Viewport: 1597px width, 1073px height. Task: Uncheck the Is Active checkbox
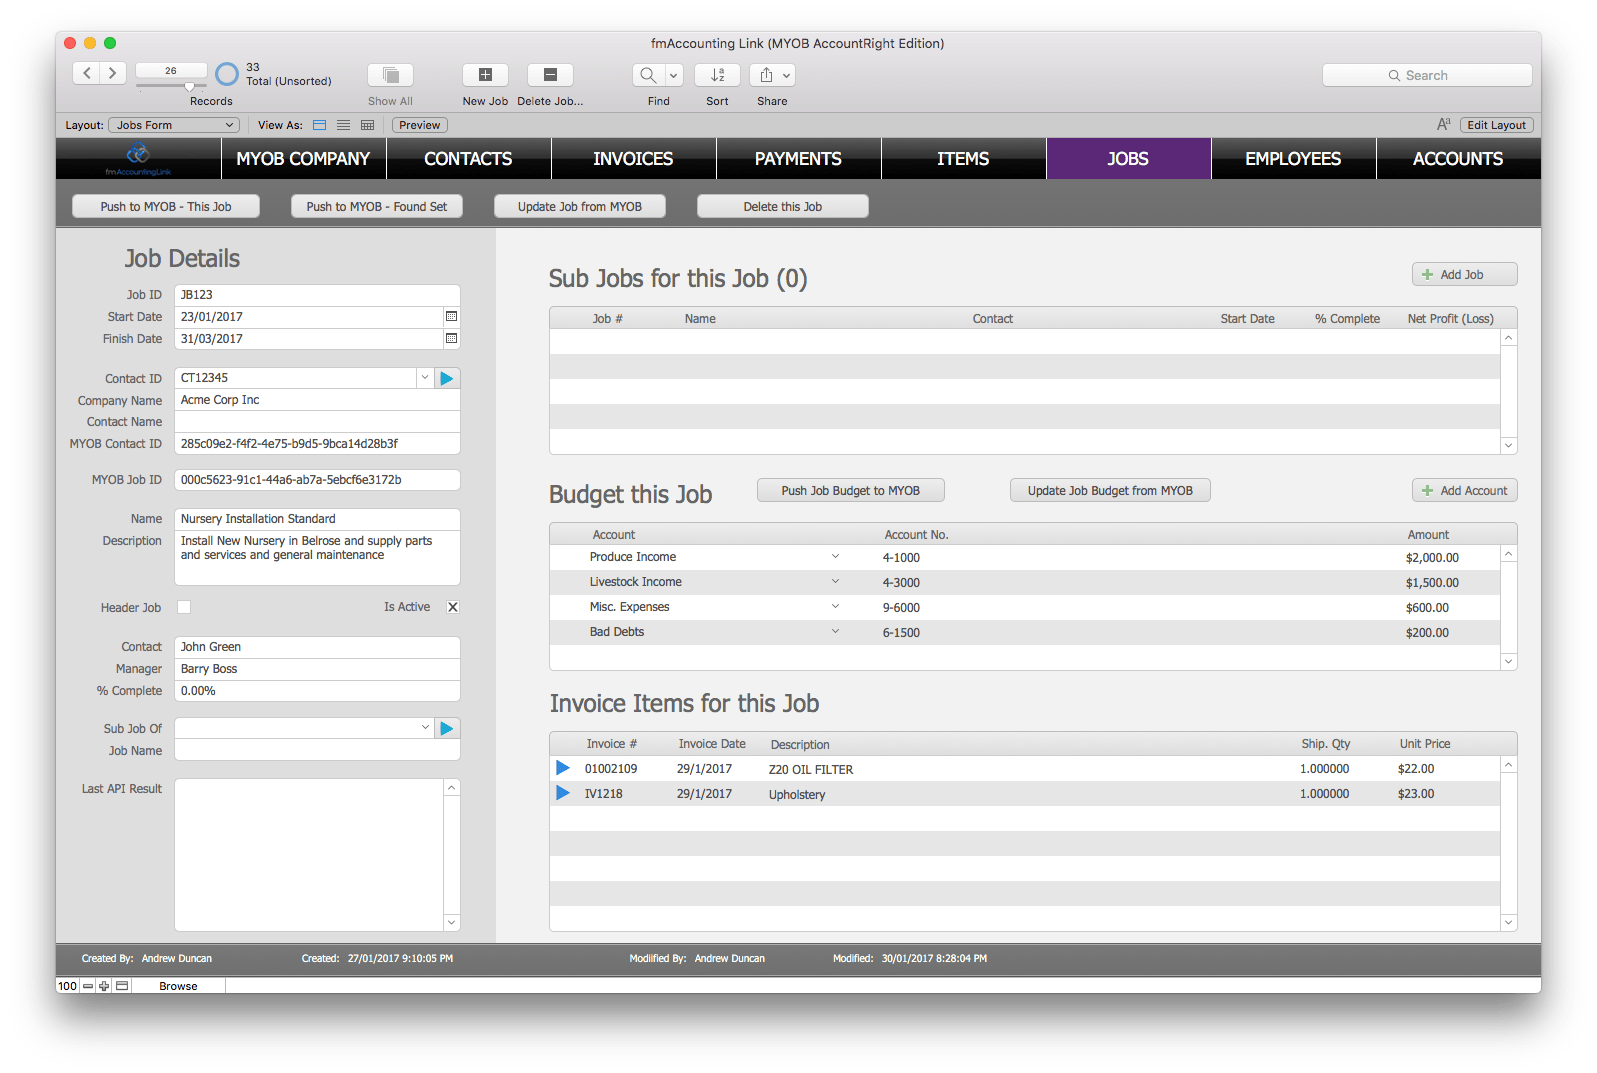tap(453, 607)
